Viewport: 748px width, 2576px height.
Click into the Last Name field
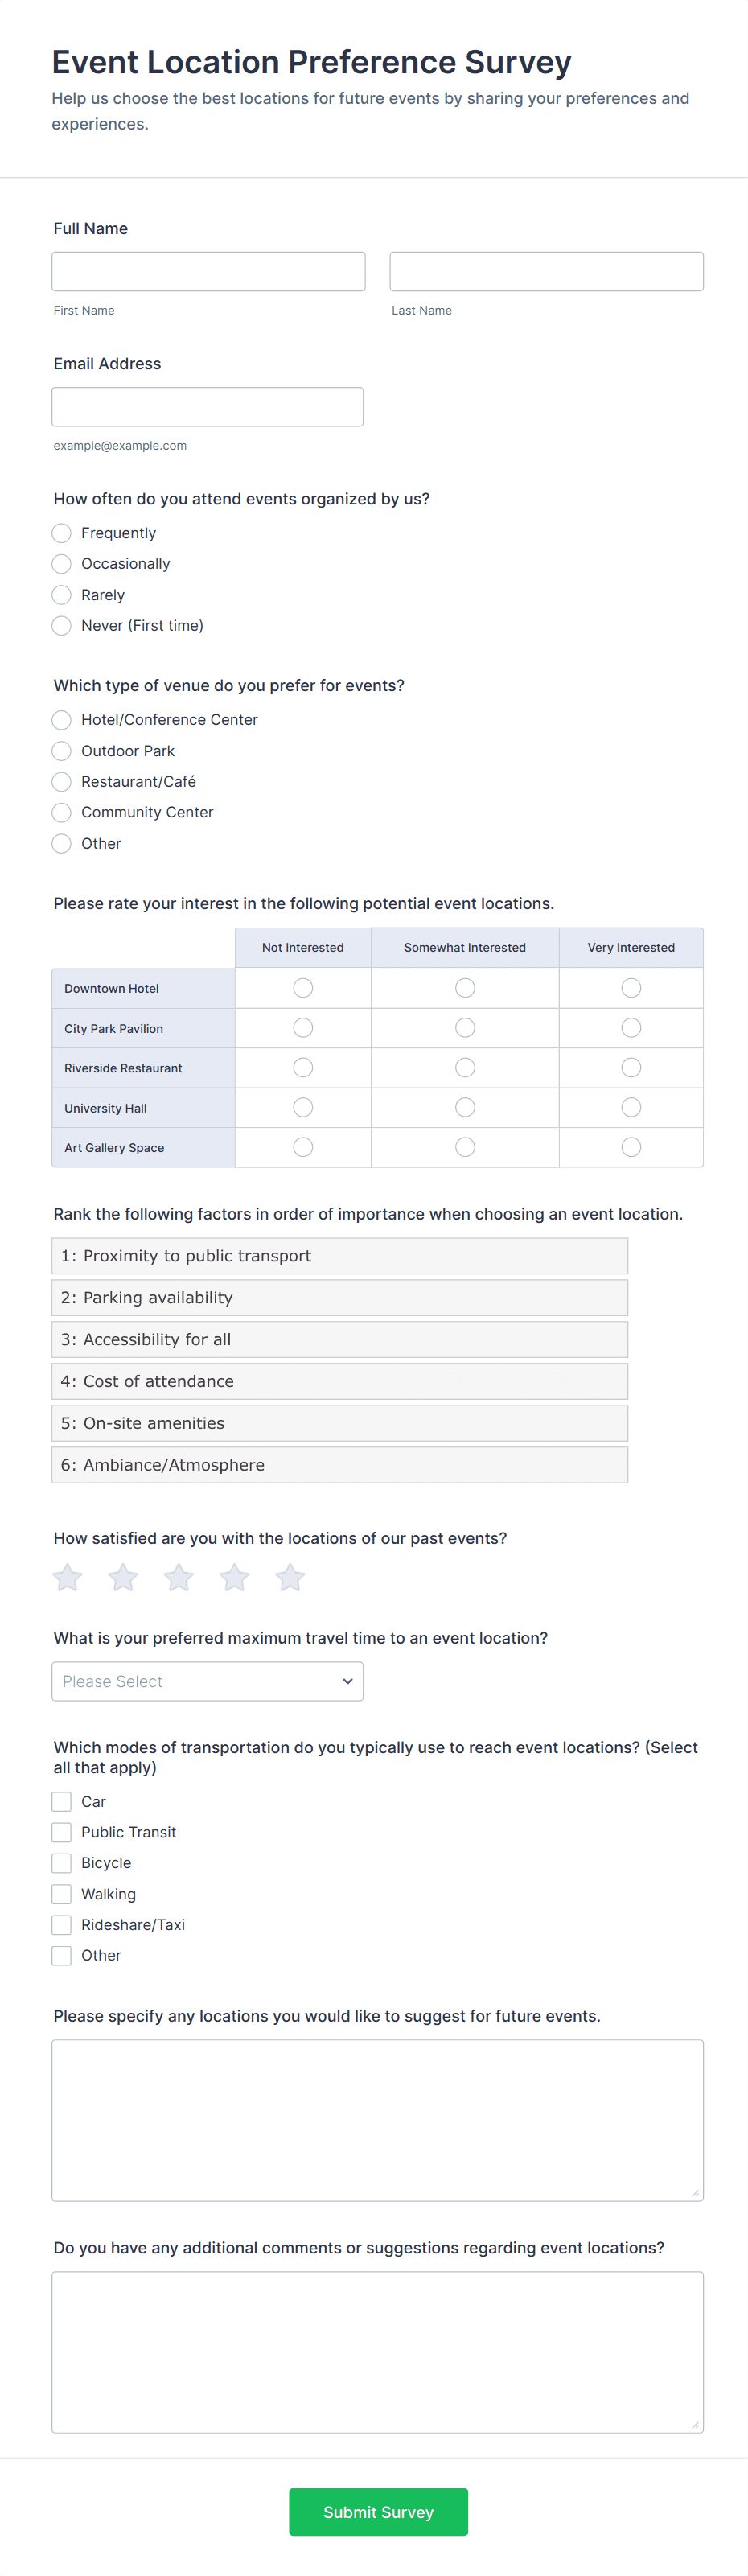546,272
